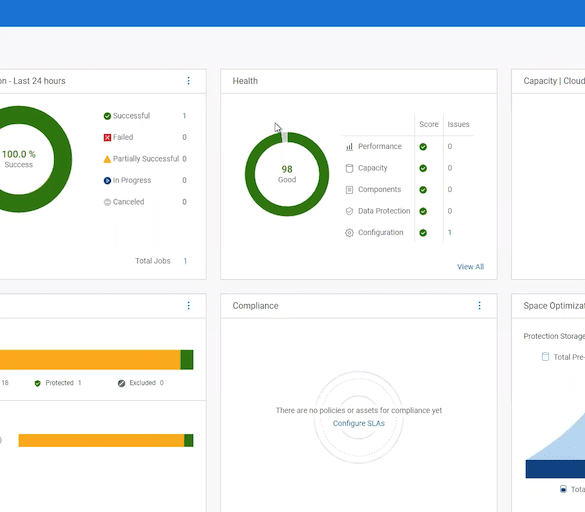Click the Protected green shield icon
The height and width of the screenshot is (512, 585).
37,383
